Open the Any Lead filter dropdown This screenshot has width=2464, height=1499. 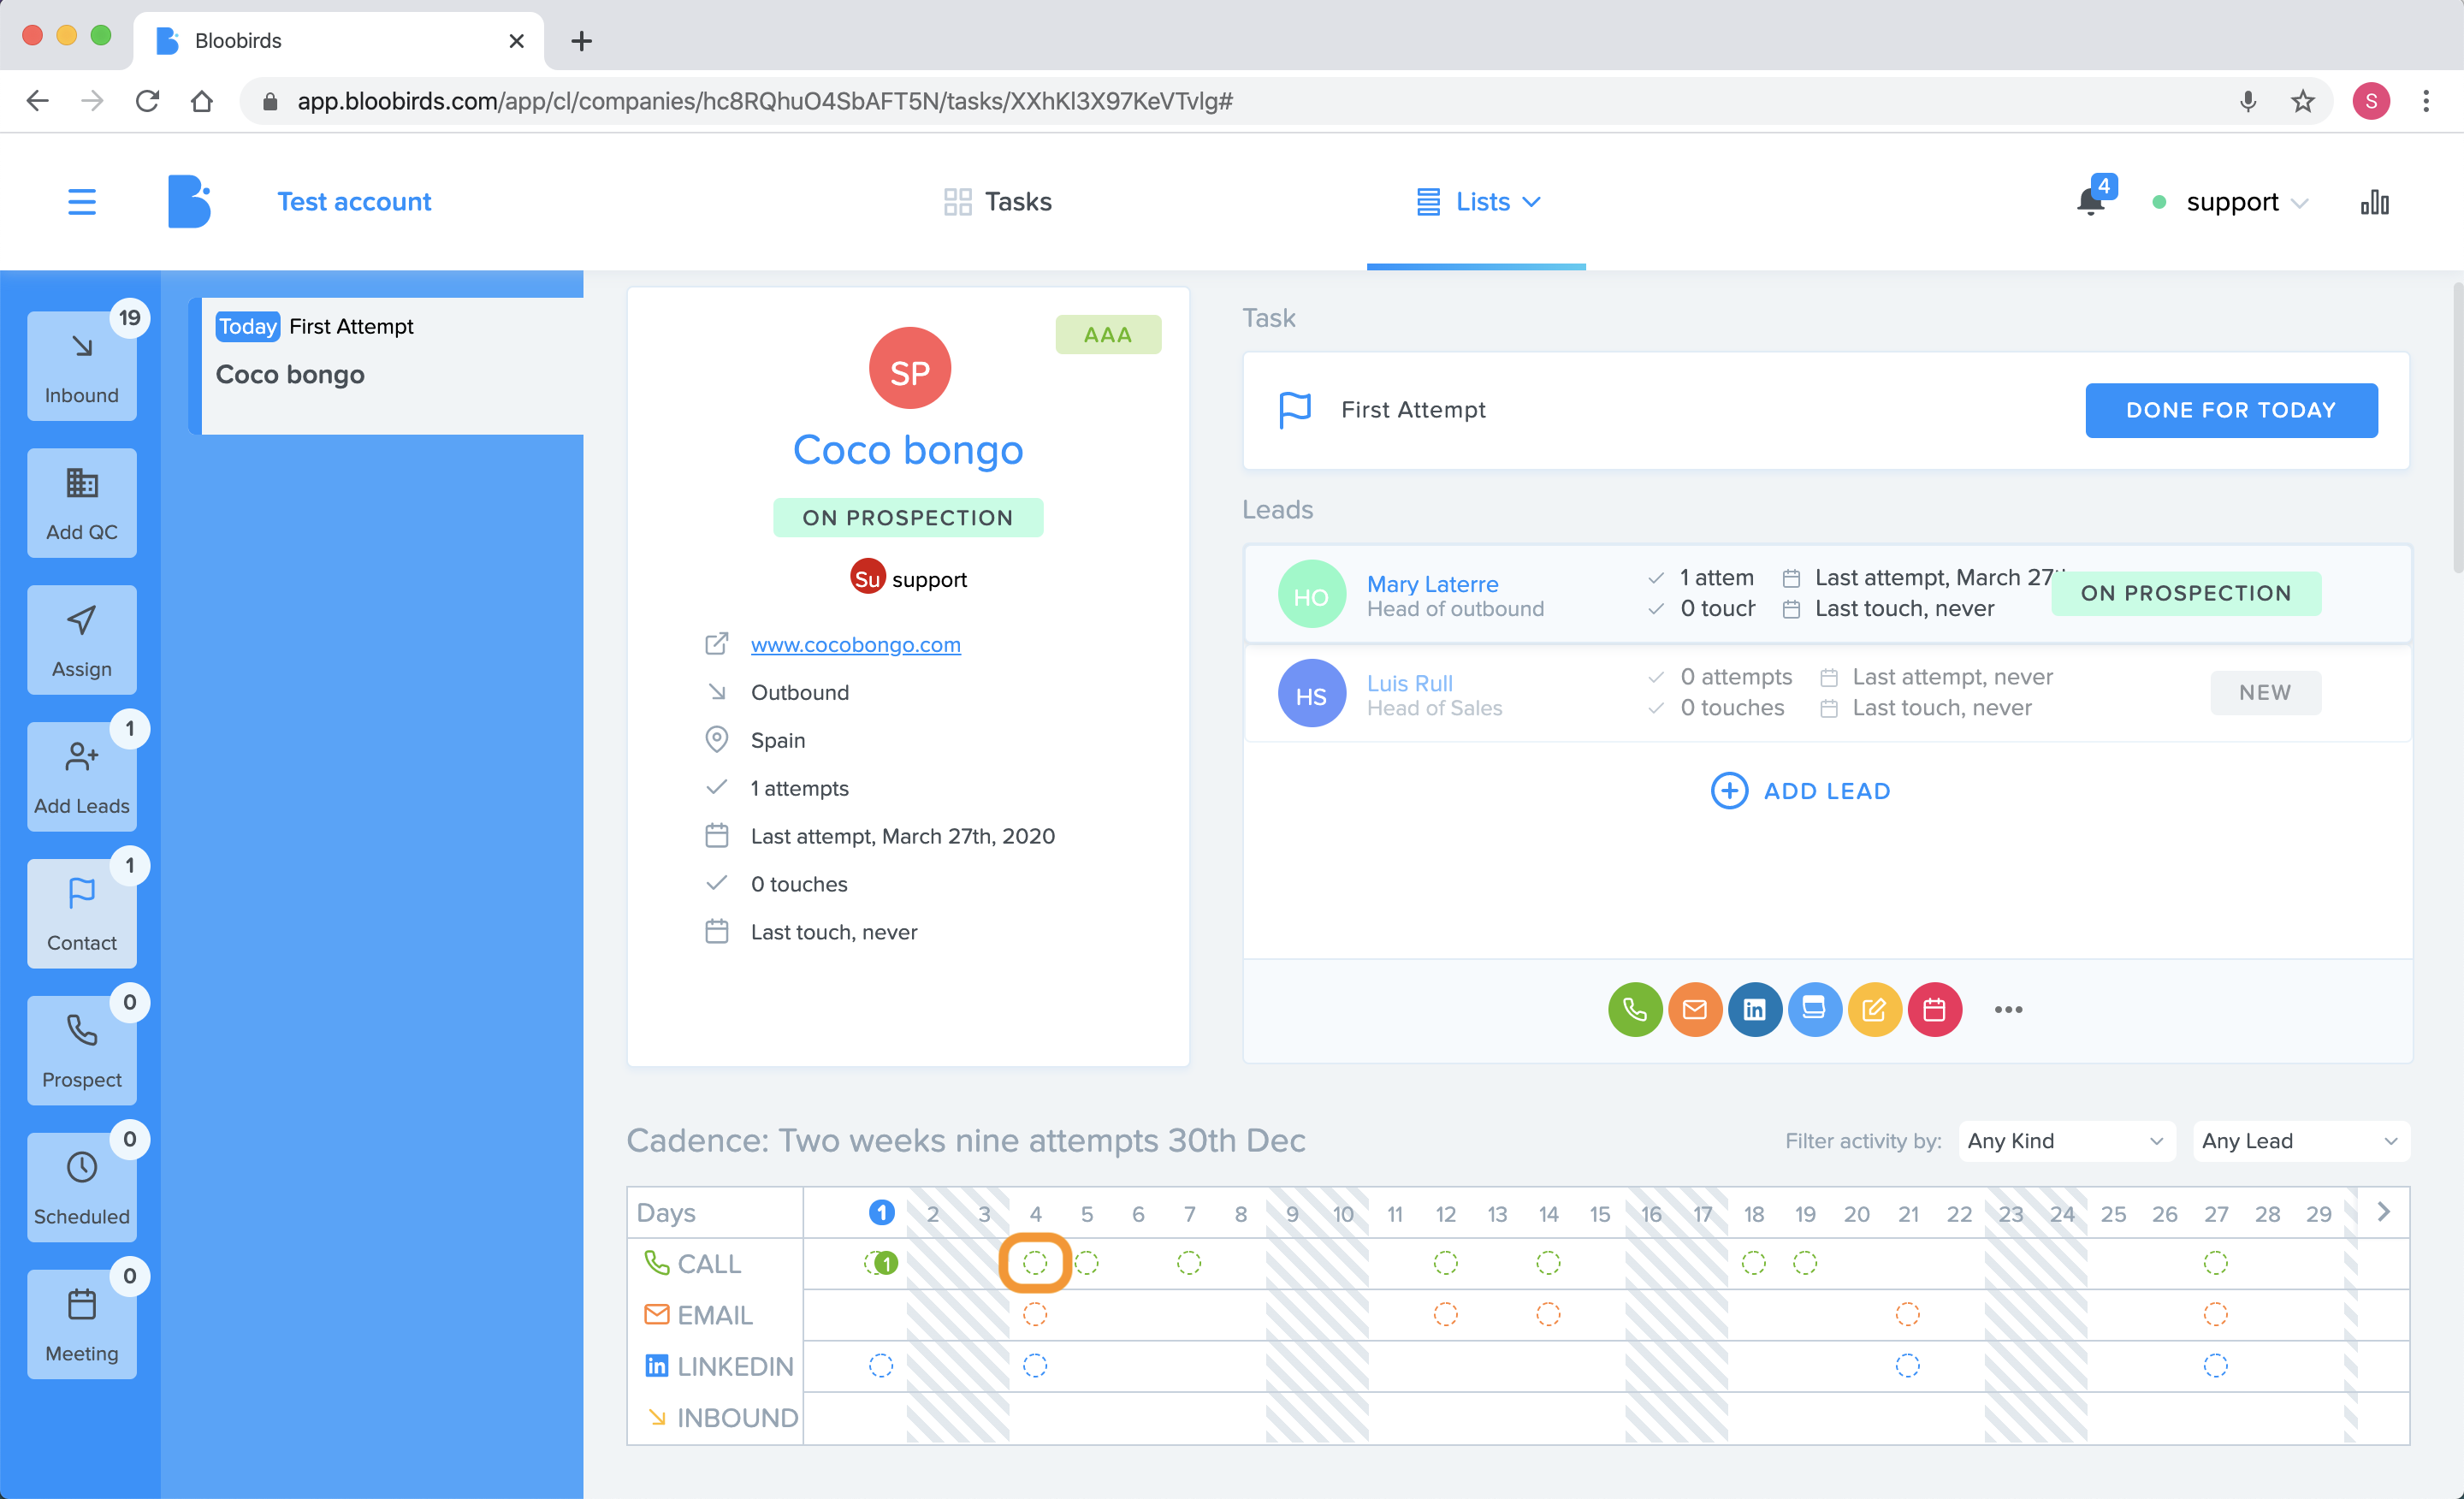[2300, 1141]
